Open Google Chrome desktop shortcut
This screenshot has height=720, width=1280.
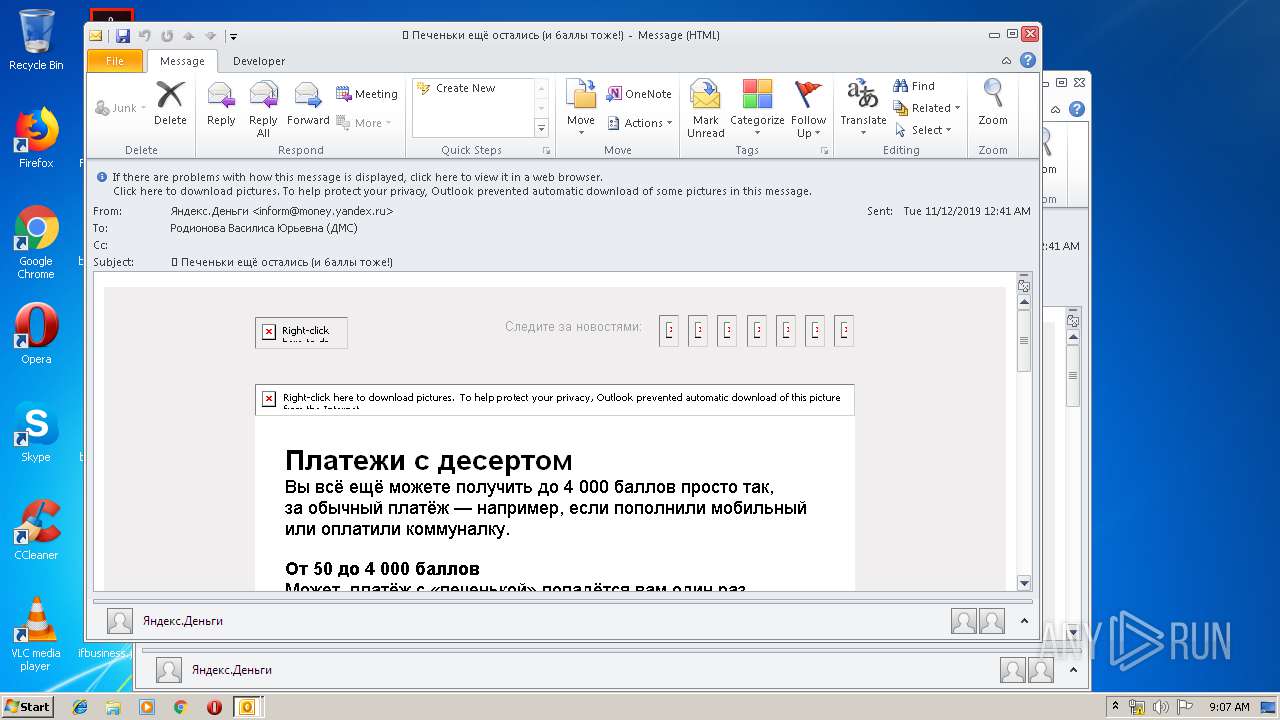(36, 242)
